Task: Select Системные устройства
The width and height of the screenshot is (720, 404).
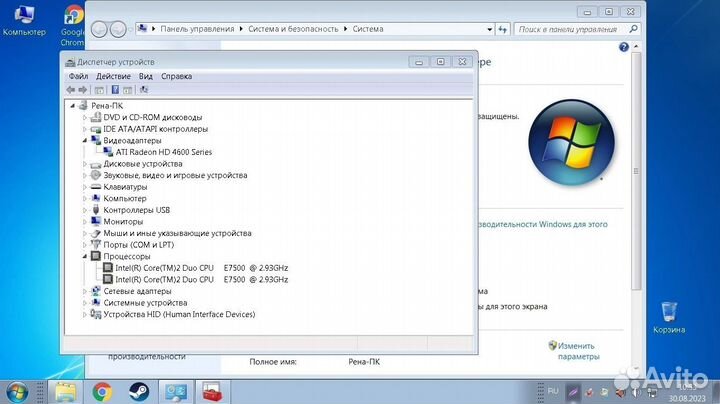Action: (x=145, y=303)
